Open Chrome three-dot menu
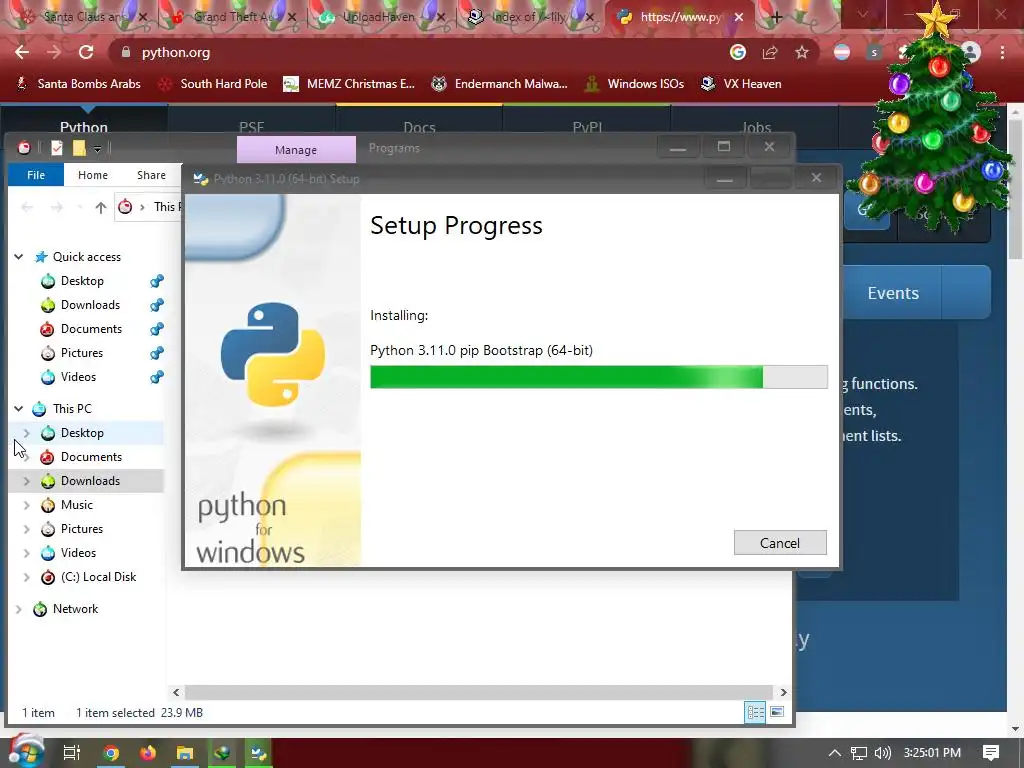This screenshot has height=768, width=1024. click(1002, 52)
